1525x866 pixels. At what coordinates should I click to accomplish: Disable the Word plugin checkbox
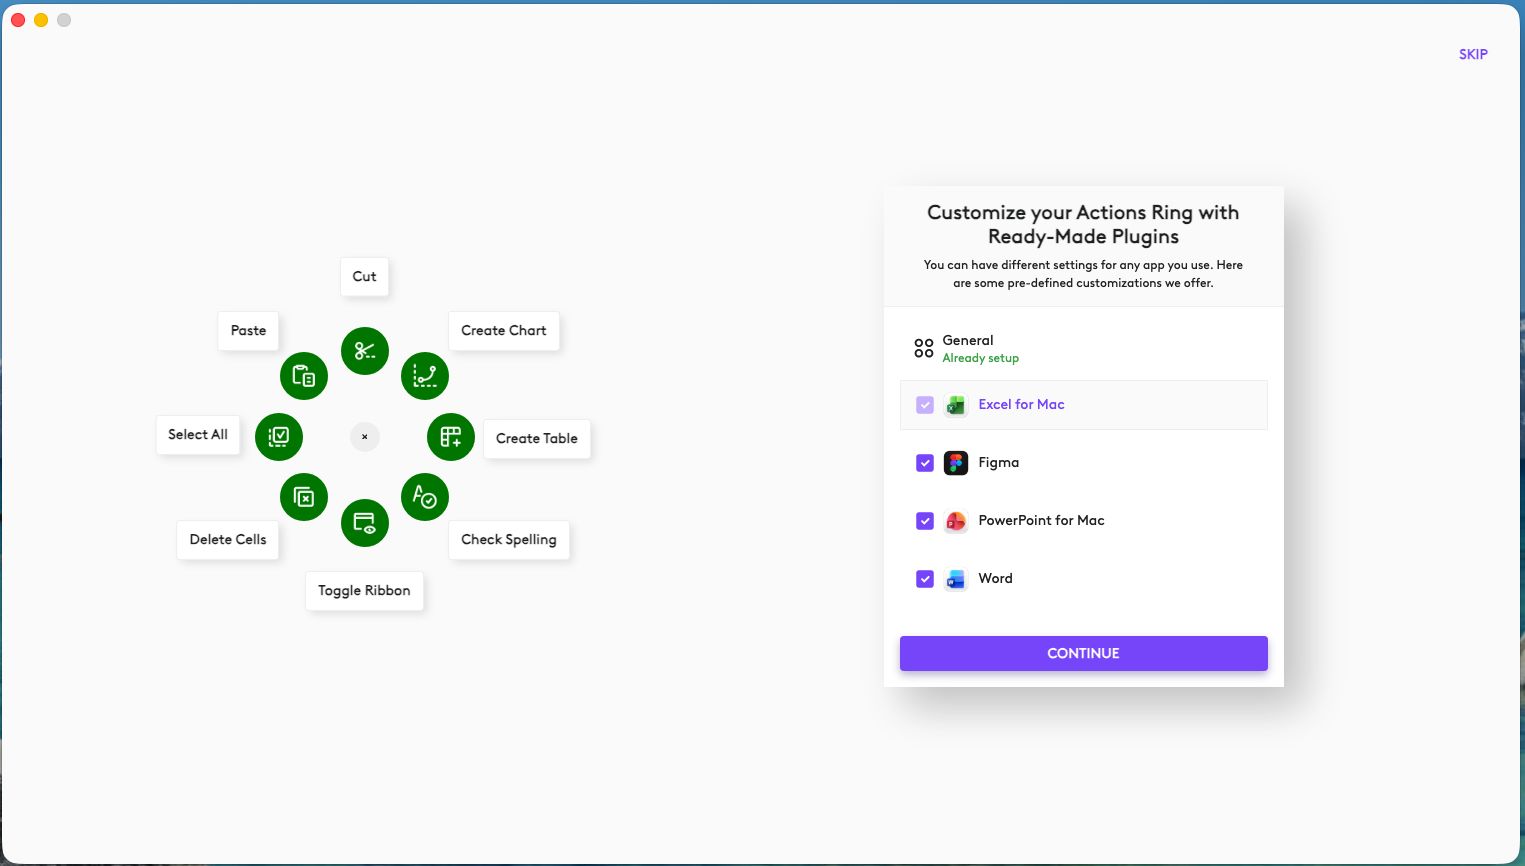coord(925,579)
